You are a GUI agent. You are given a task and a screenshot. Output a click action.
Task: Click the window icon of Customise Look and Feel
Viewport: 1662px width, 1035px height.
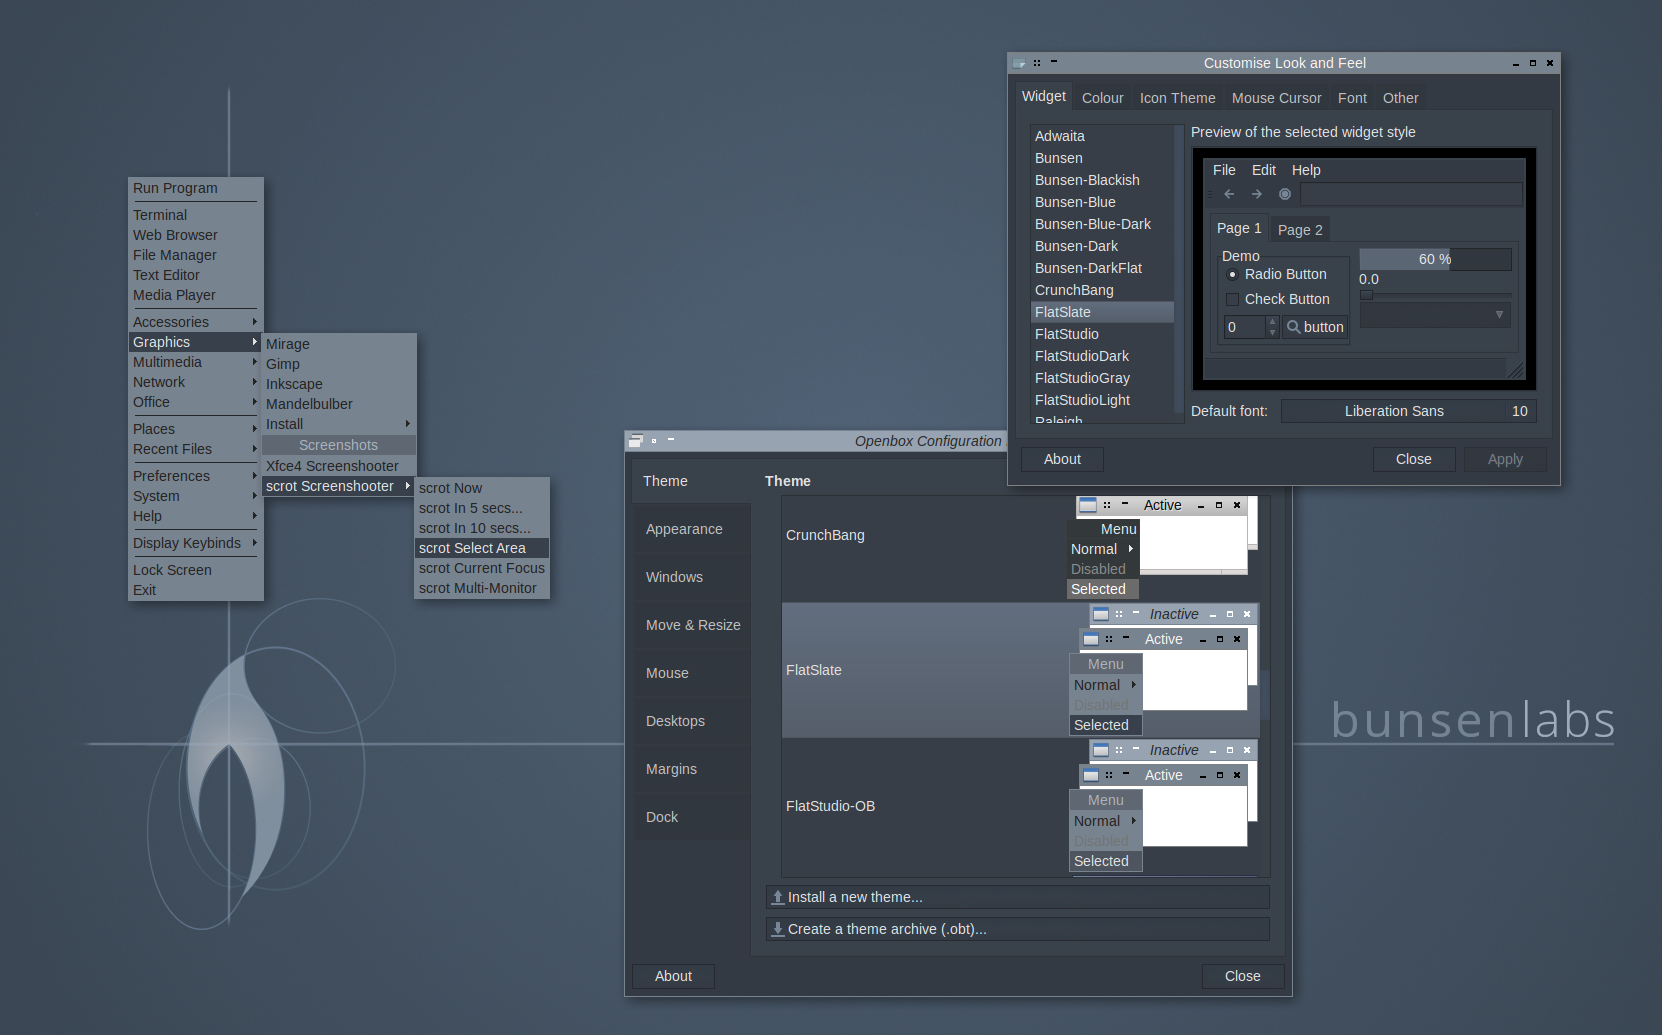(x=1019, y=62)
